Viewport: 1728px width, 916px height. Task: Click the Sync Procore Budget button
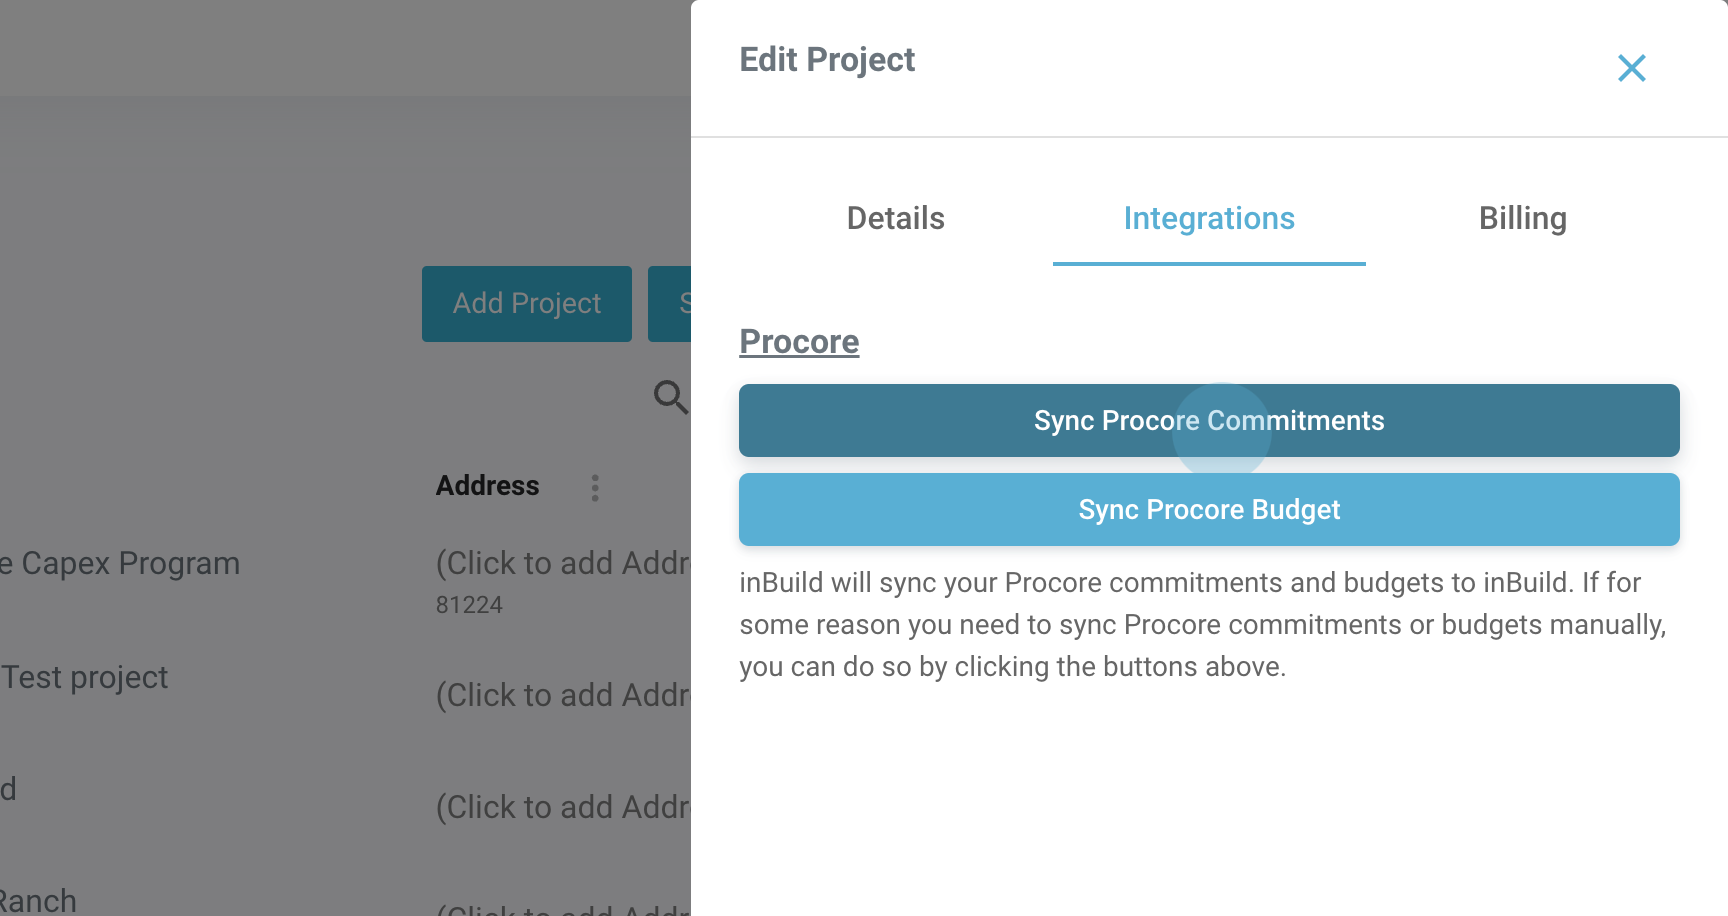coord(1208,510)
